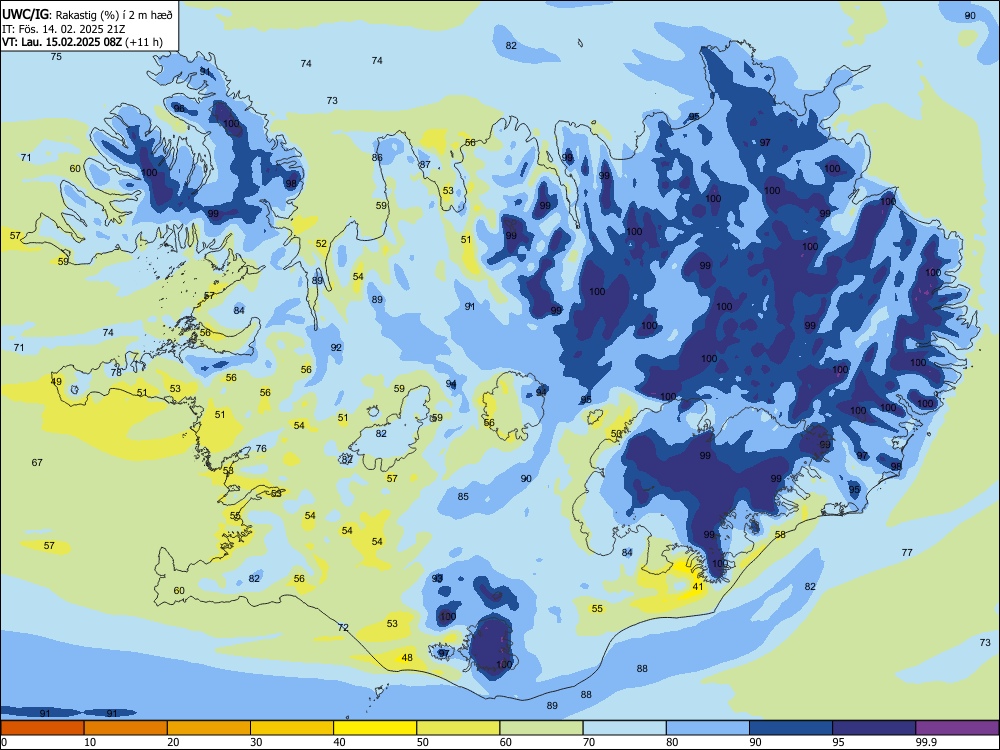Click the '95' tick label on the legend bar
This screenshot has height=750, width=1000.
839,742
